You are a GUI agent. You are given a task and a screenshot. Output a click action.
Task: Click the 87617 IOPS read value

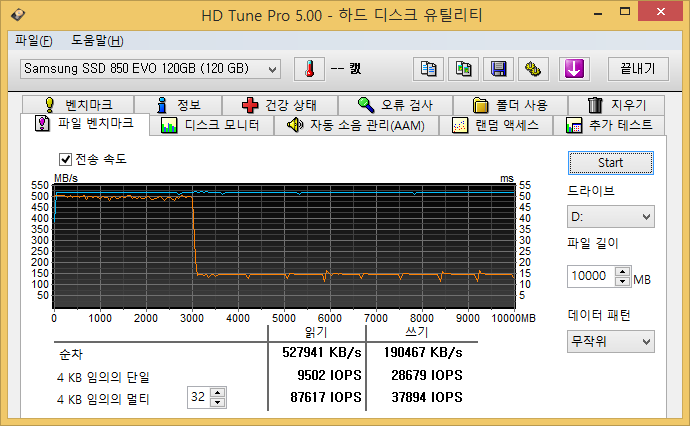pyautogui.click(x=326, y=397)
